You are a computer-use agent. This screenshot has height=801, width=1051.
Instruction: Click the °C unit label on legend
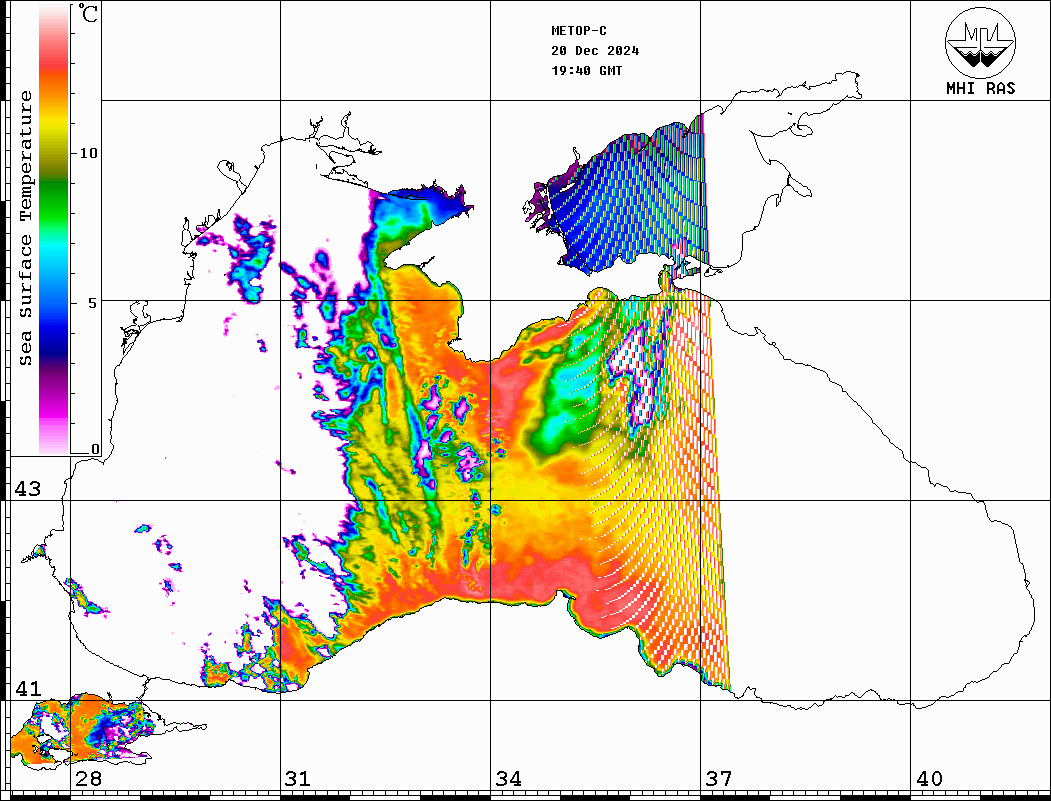(x=88, y=13)
